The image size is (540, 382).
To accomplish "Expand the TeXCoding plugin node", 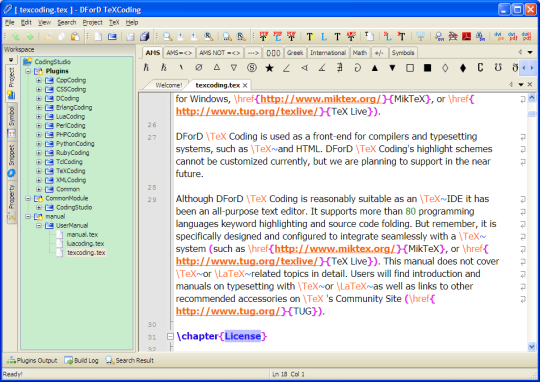I will [x=39, y=171].
